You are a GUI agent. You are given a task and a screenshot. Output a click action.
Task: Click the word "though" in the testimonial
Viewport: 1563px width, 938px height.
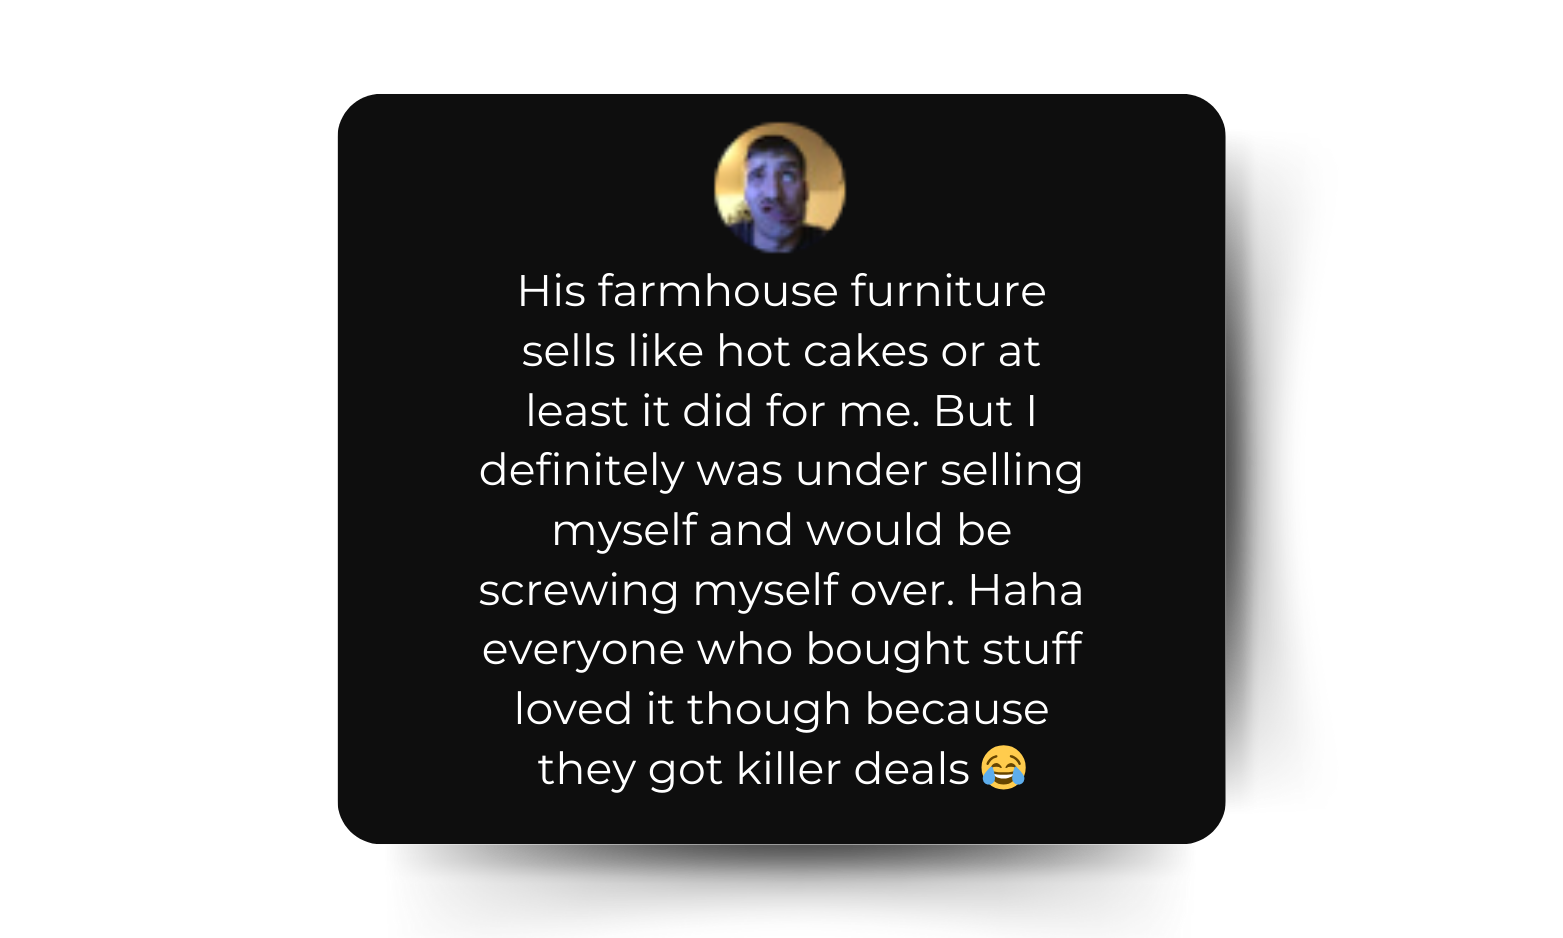click(768, 709)
